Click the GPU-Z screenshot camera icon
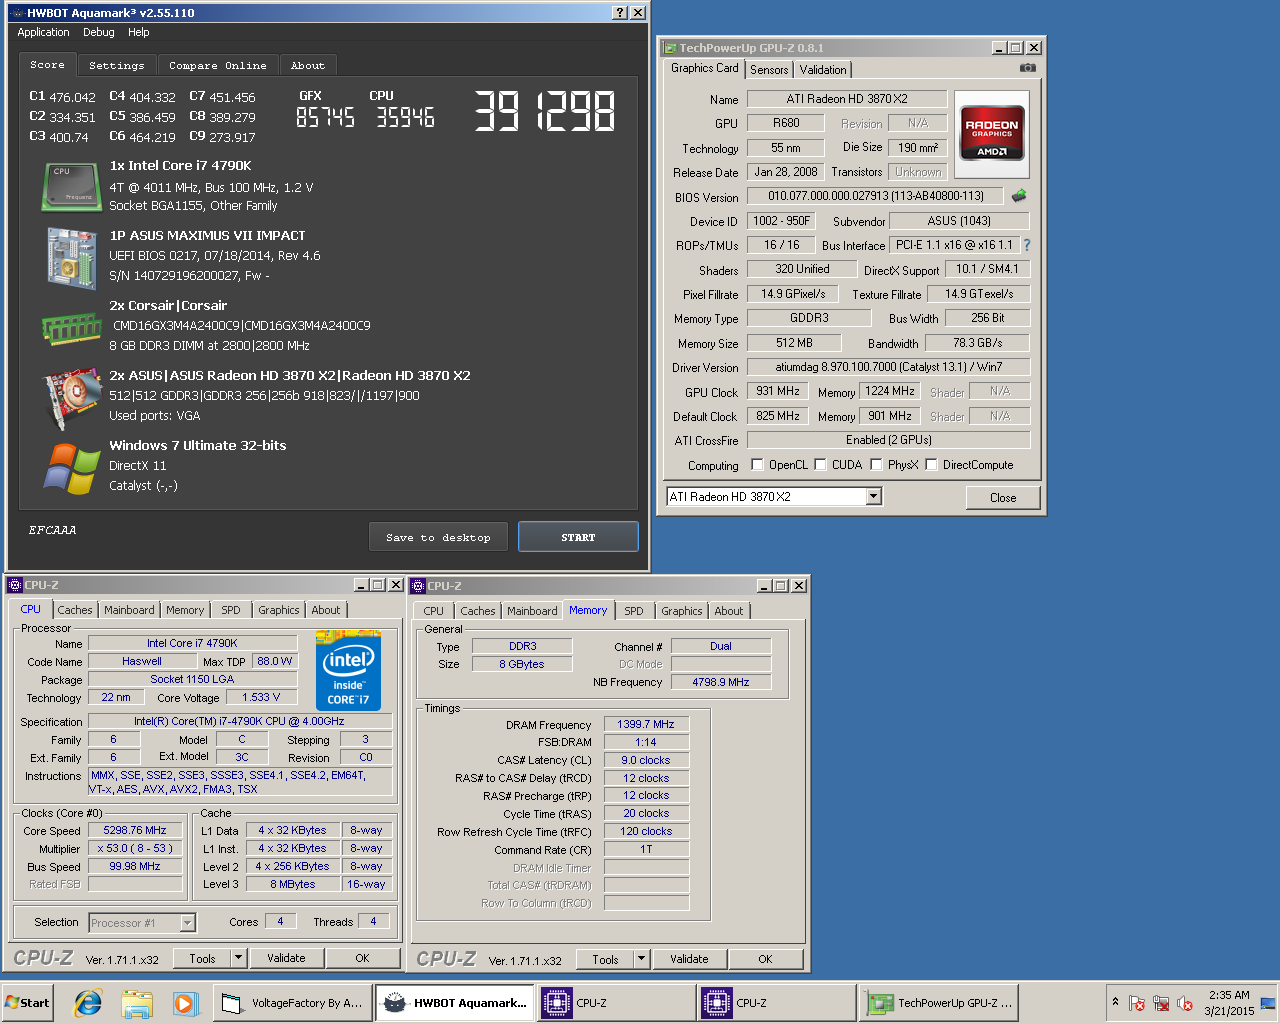Screen dimensions: 1280x1024 point(1027,68)
